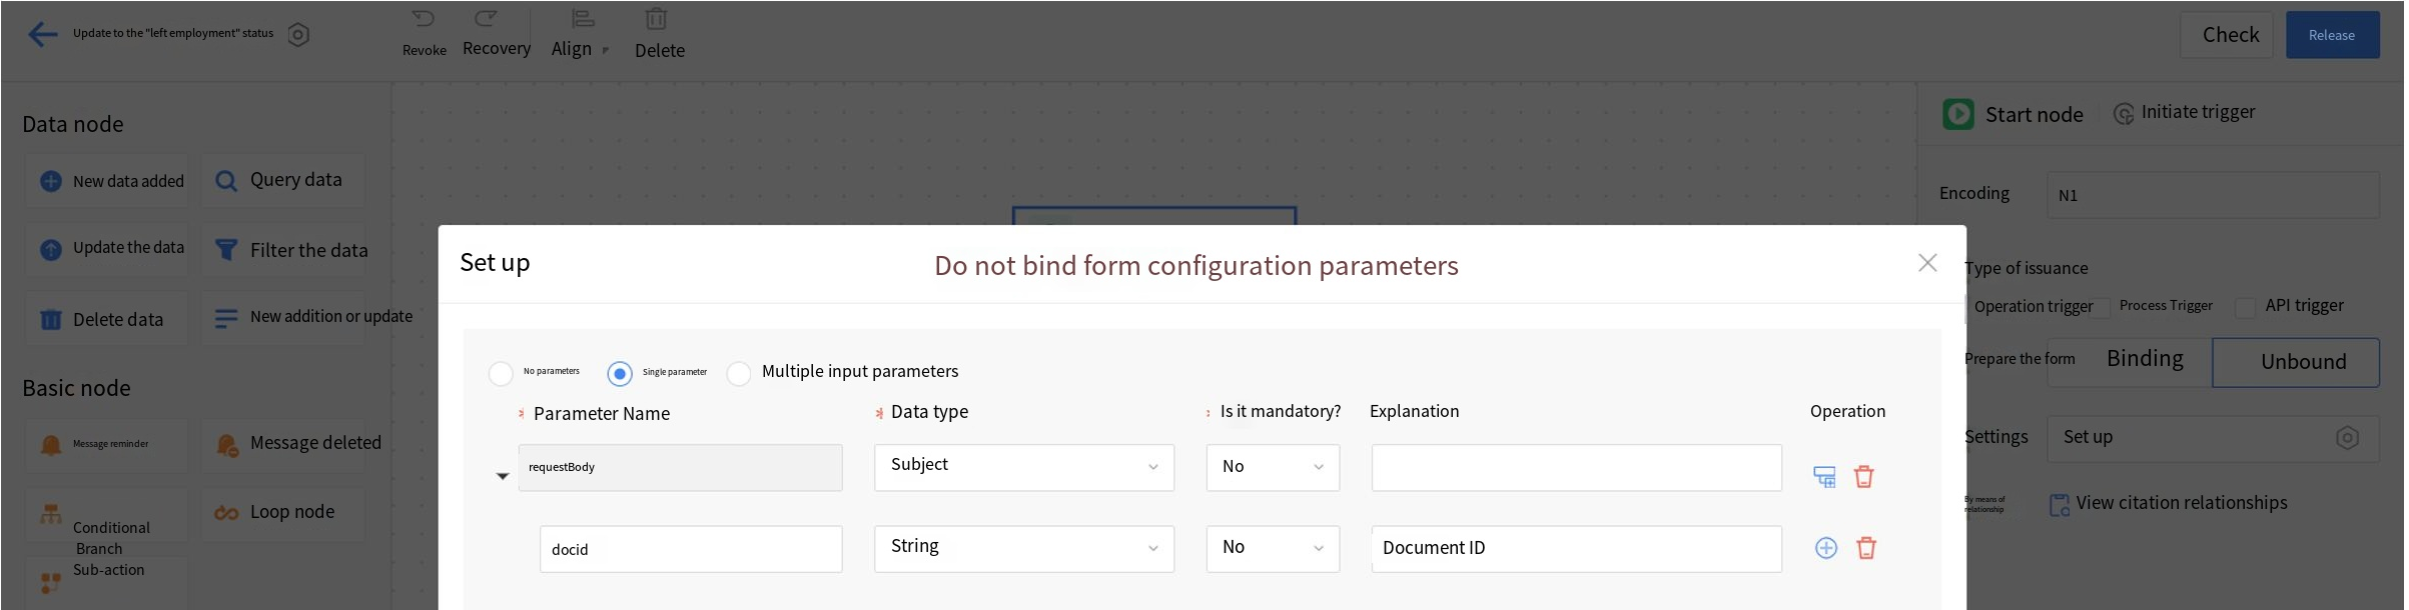2409x610 pixels.
Task: Select the Single parameter radio option
Action: 620,374
